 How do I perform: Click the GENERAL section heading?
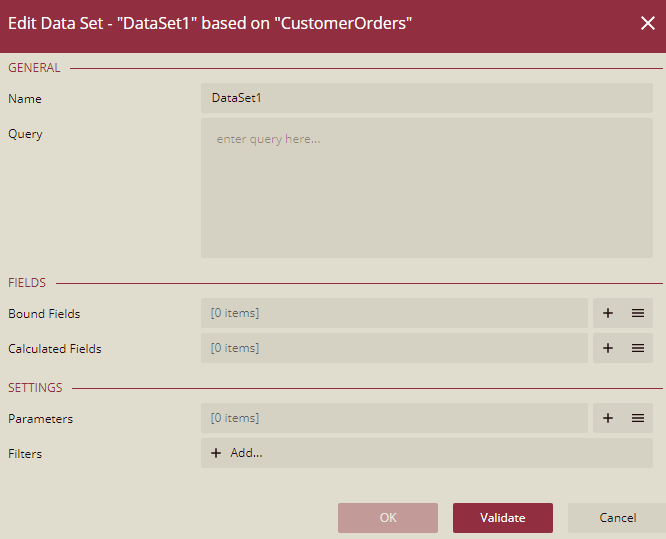34,68
